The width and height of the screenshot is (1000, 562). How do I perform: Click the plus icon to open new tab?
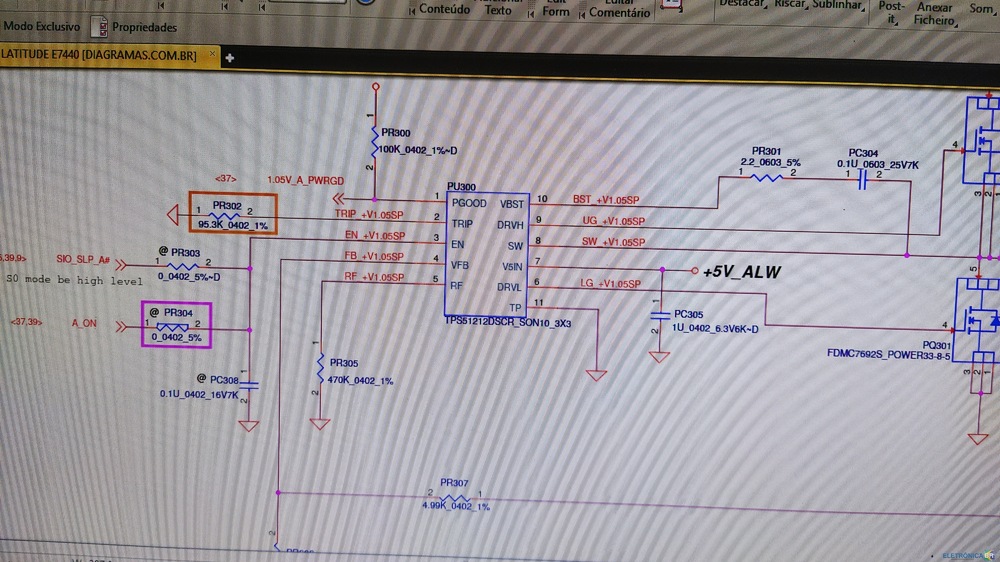(x=229, y=58)
